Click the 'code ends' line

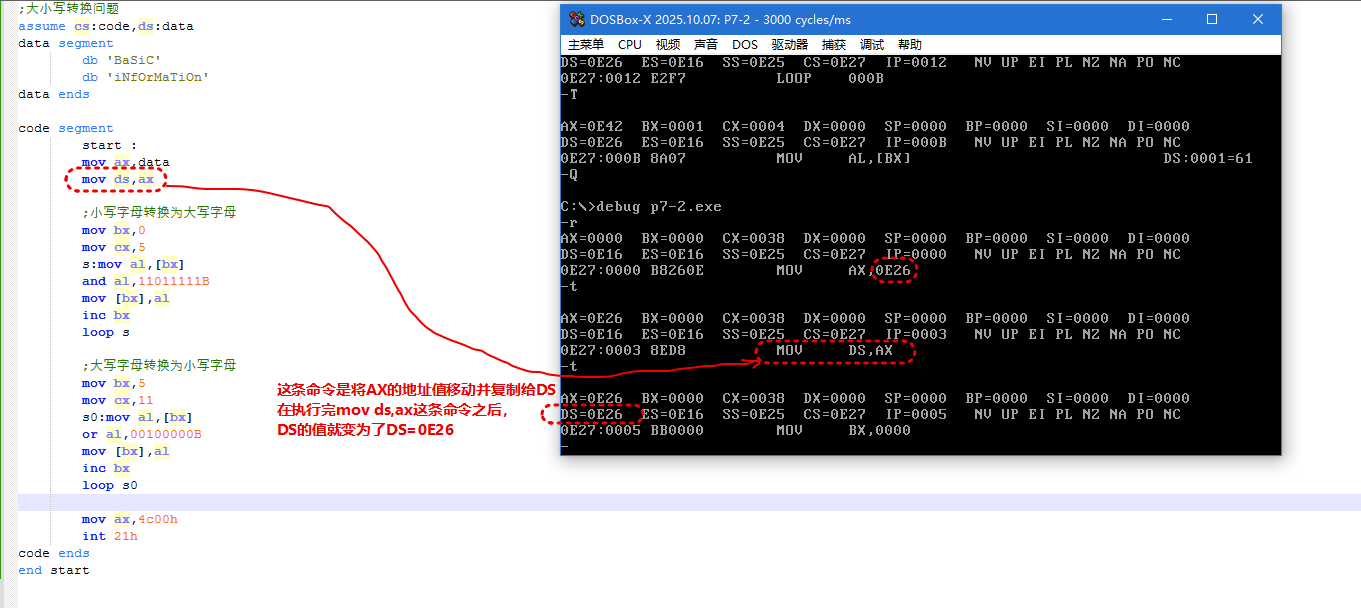click(x=54, y=553)
